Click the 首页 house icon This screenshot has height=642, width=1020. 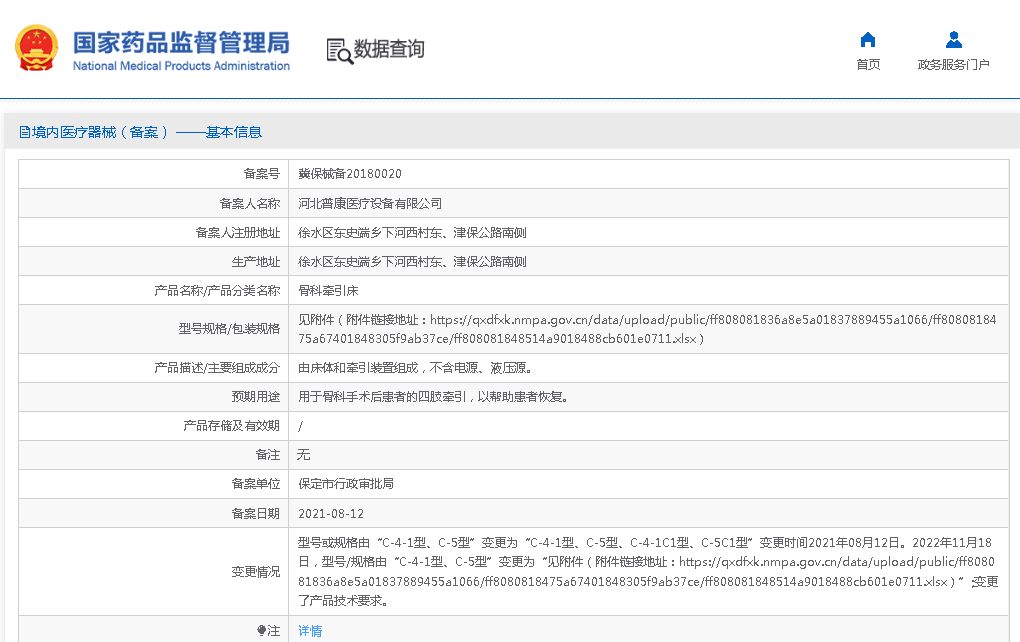868,40
